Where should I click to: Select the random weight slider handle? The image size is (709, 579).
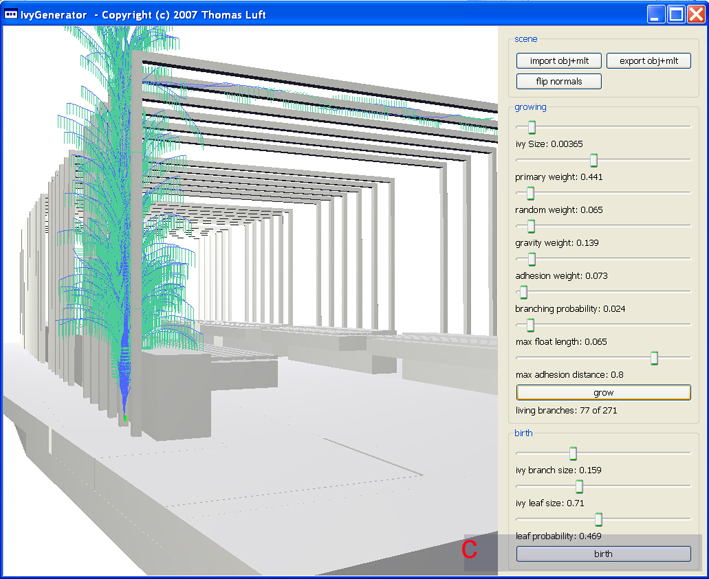pyautogui.click(x=530, y=193)
